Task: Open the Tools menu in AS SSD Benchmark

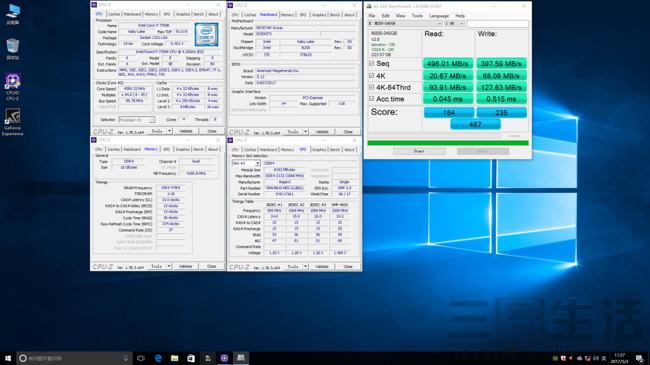Action: point(417,16)
